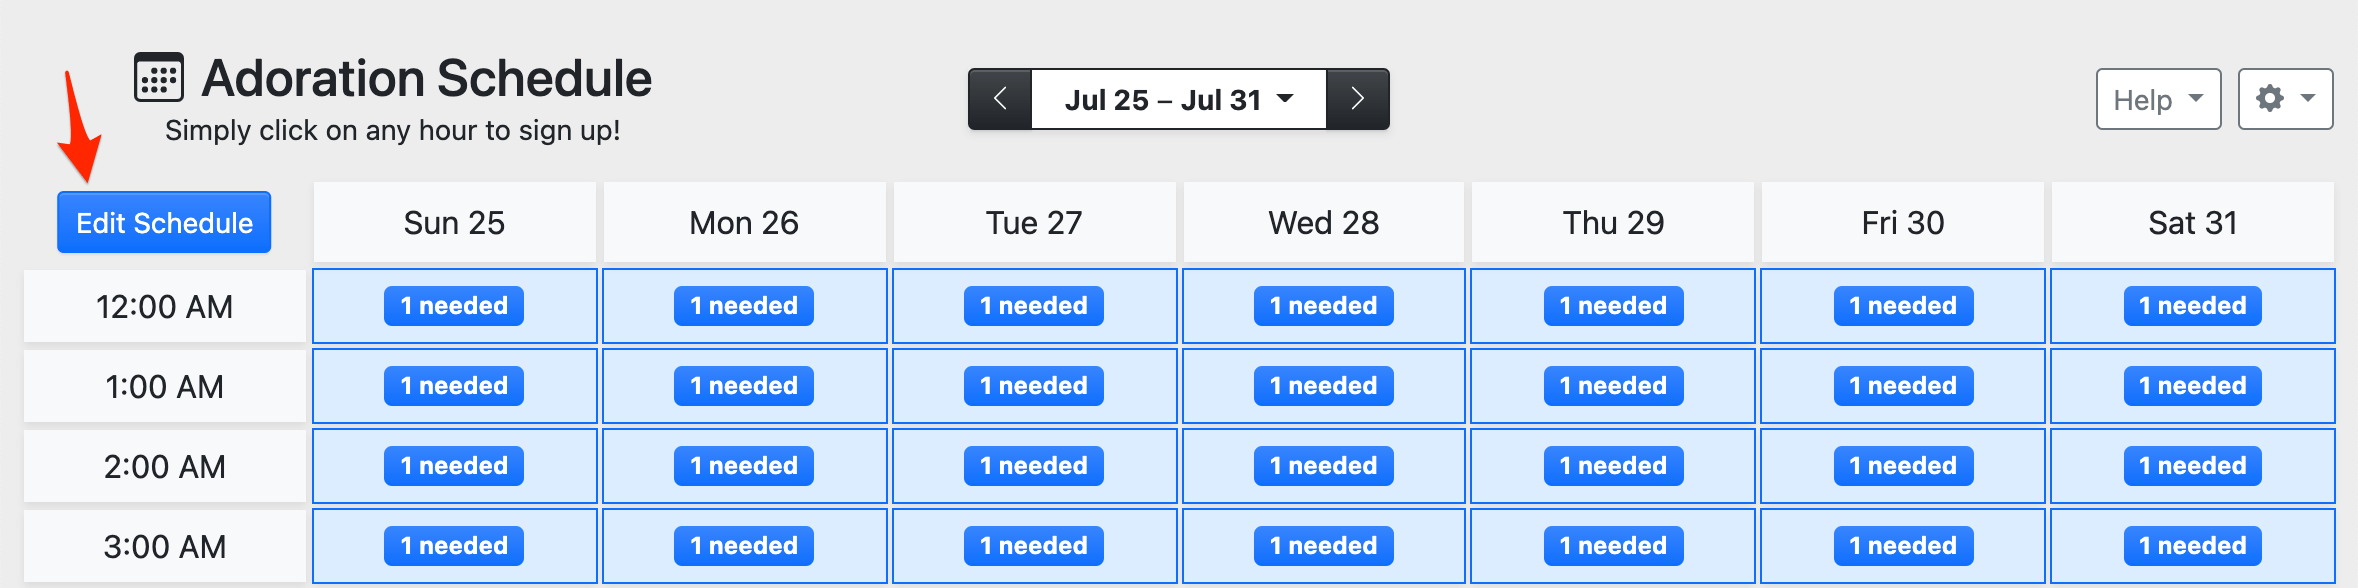The width and height of the screenshot is (2358, 588).
Task: Select the Friday 1:00 AM hour cell
Action: coord(1902,386)
